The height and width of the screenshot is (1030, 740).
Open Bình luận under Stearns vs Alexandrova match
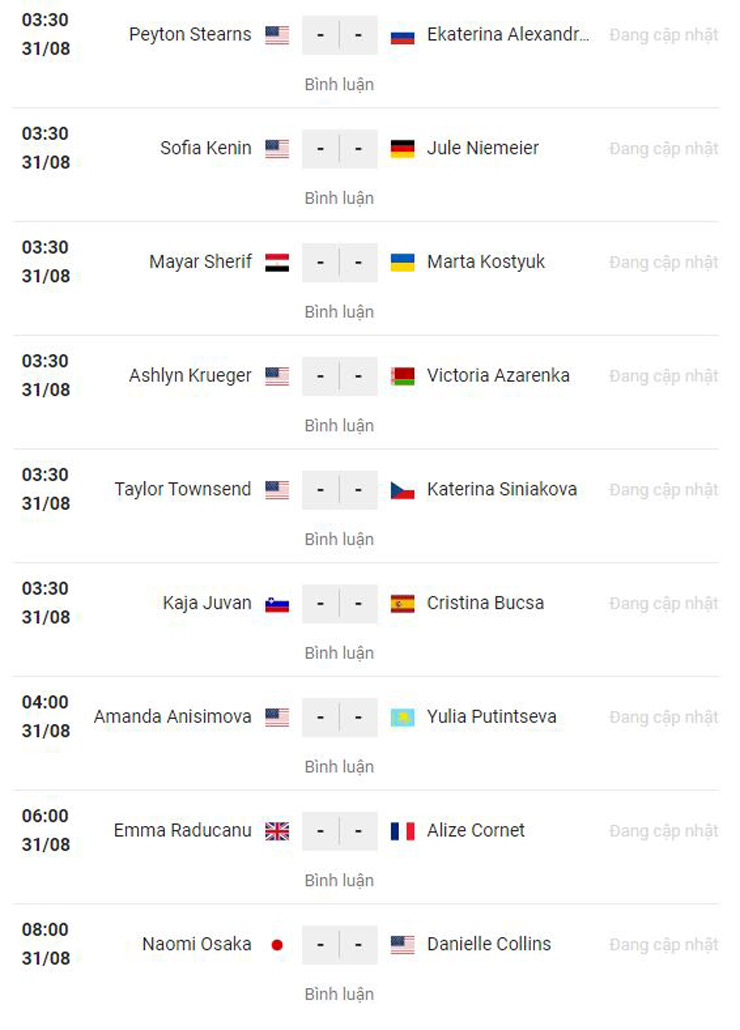339,85
